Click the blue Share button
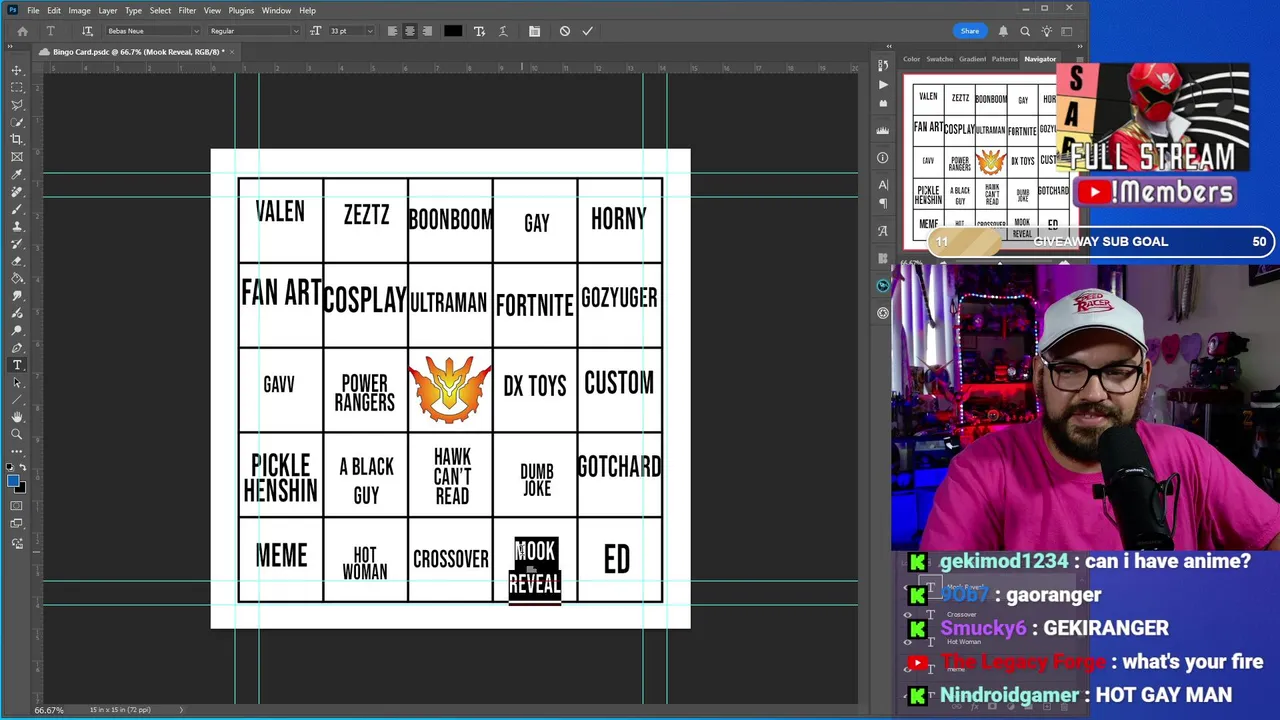 click(970, 31)
